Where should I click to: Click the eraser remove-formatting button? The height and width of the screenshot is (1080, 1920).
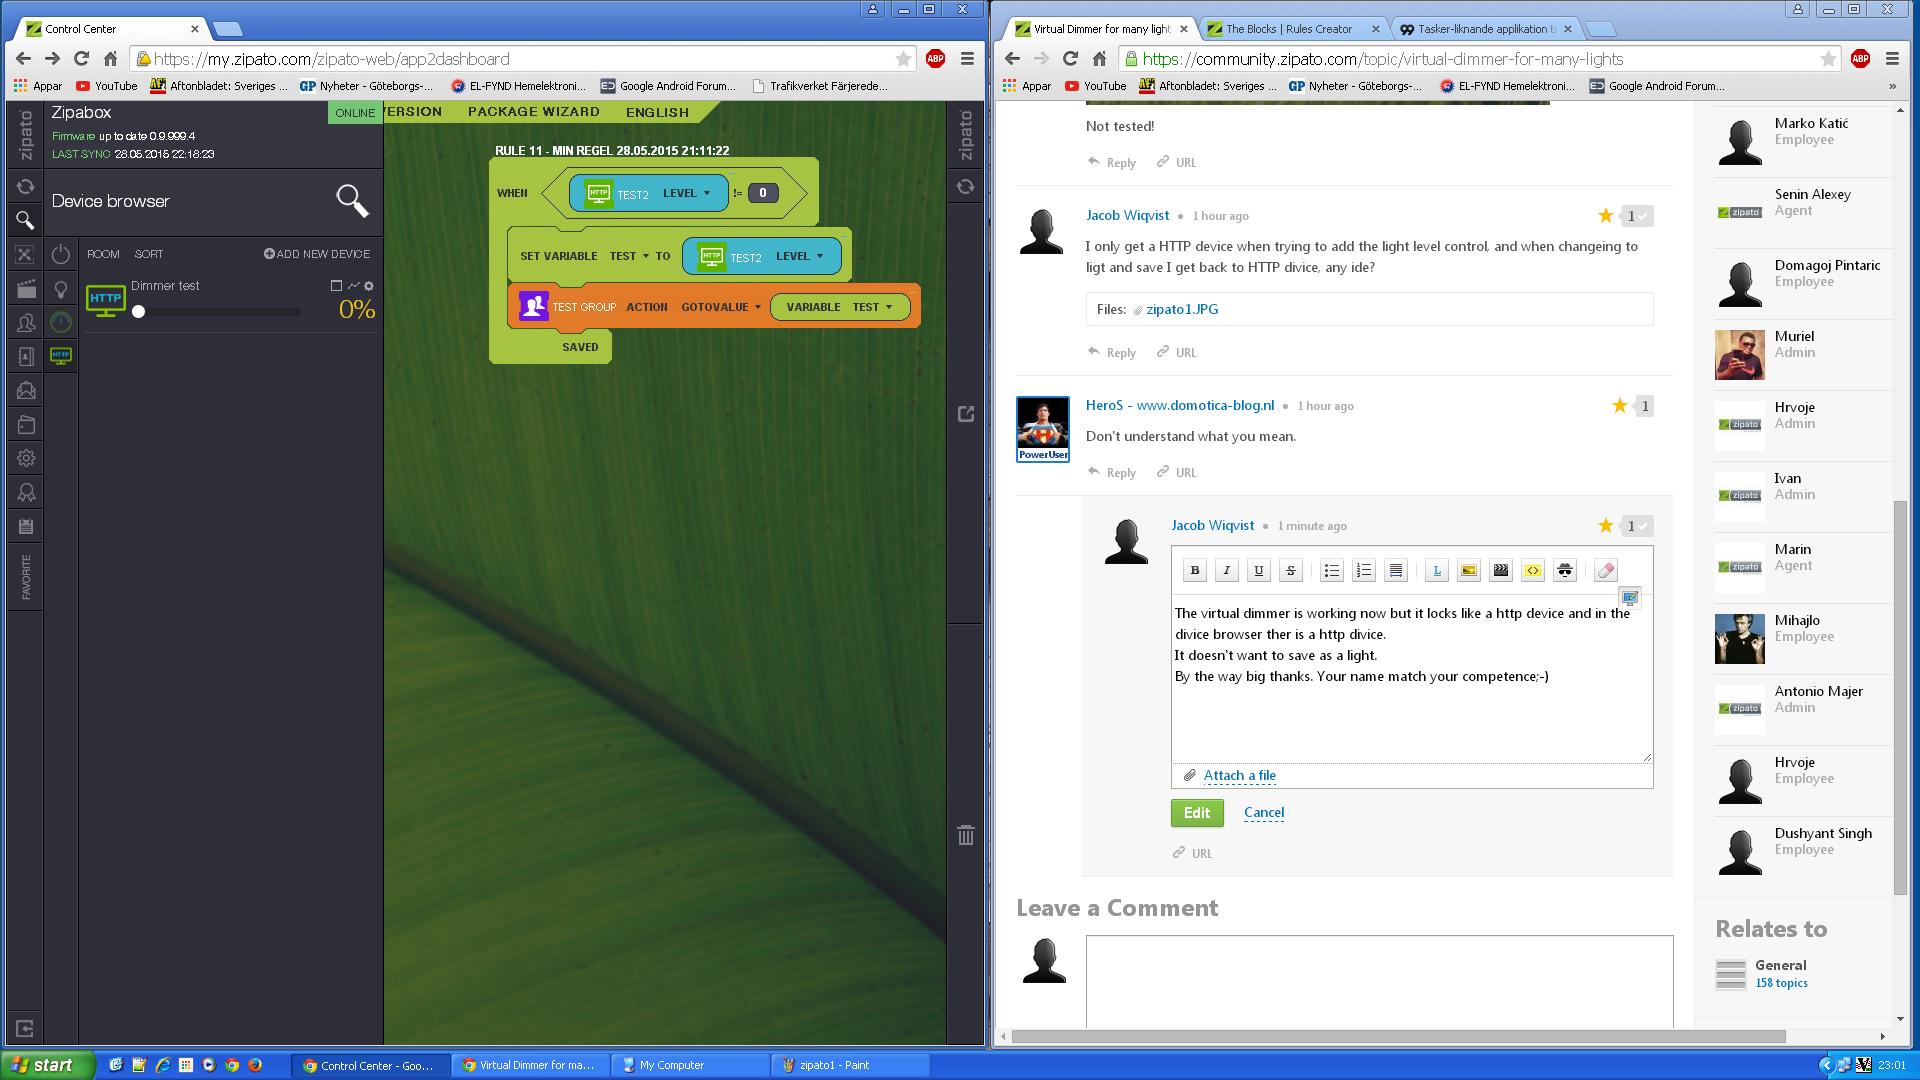point(1605,571)
